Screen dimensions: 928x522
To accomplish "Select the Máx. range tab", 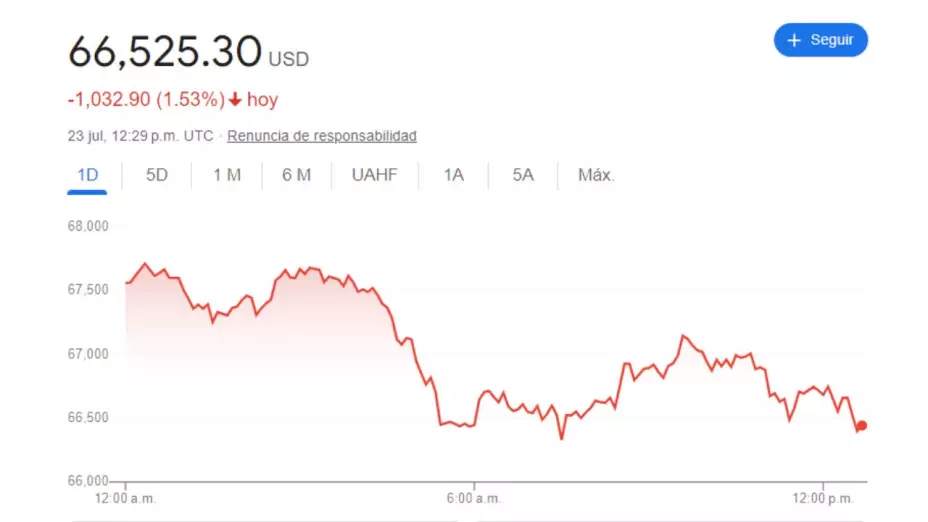I will tap(596, 175).
